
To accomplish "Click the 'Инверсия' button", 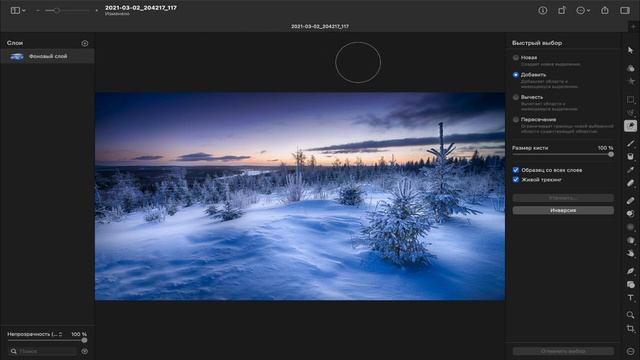I will (x=563, y=210).
